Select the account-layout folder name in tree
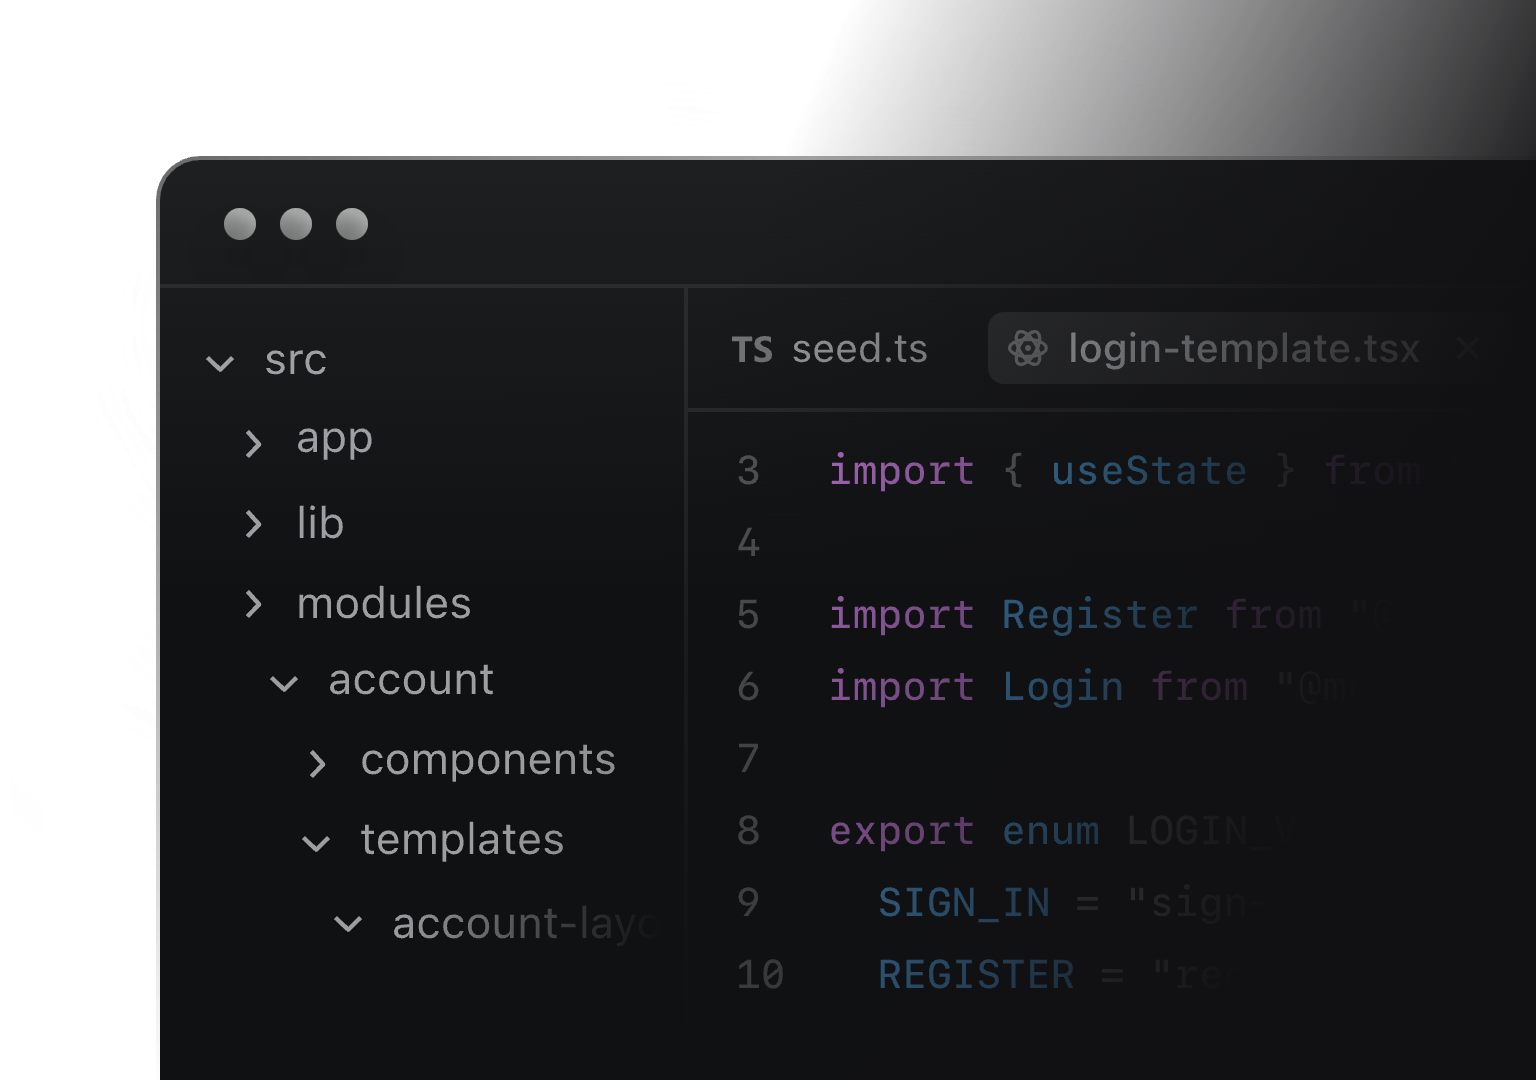The image size is (1536, 1080). pos(524,924)
